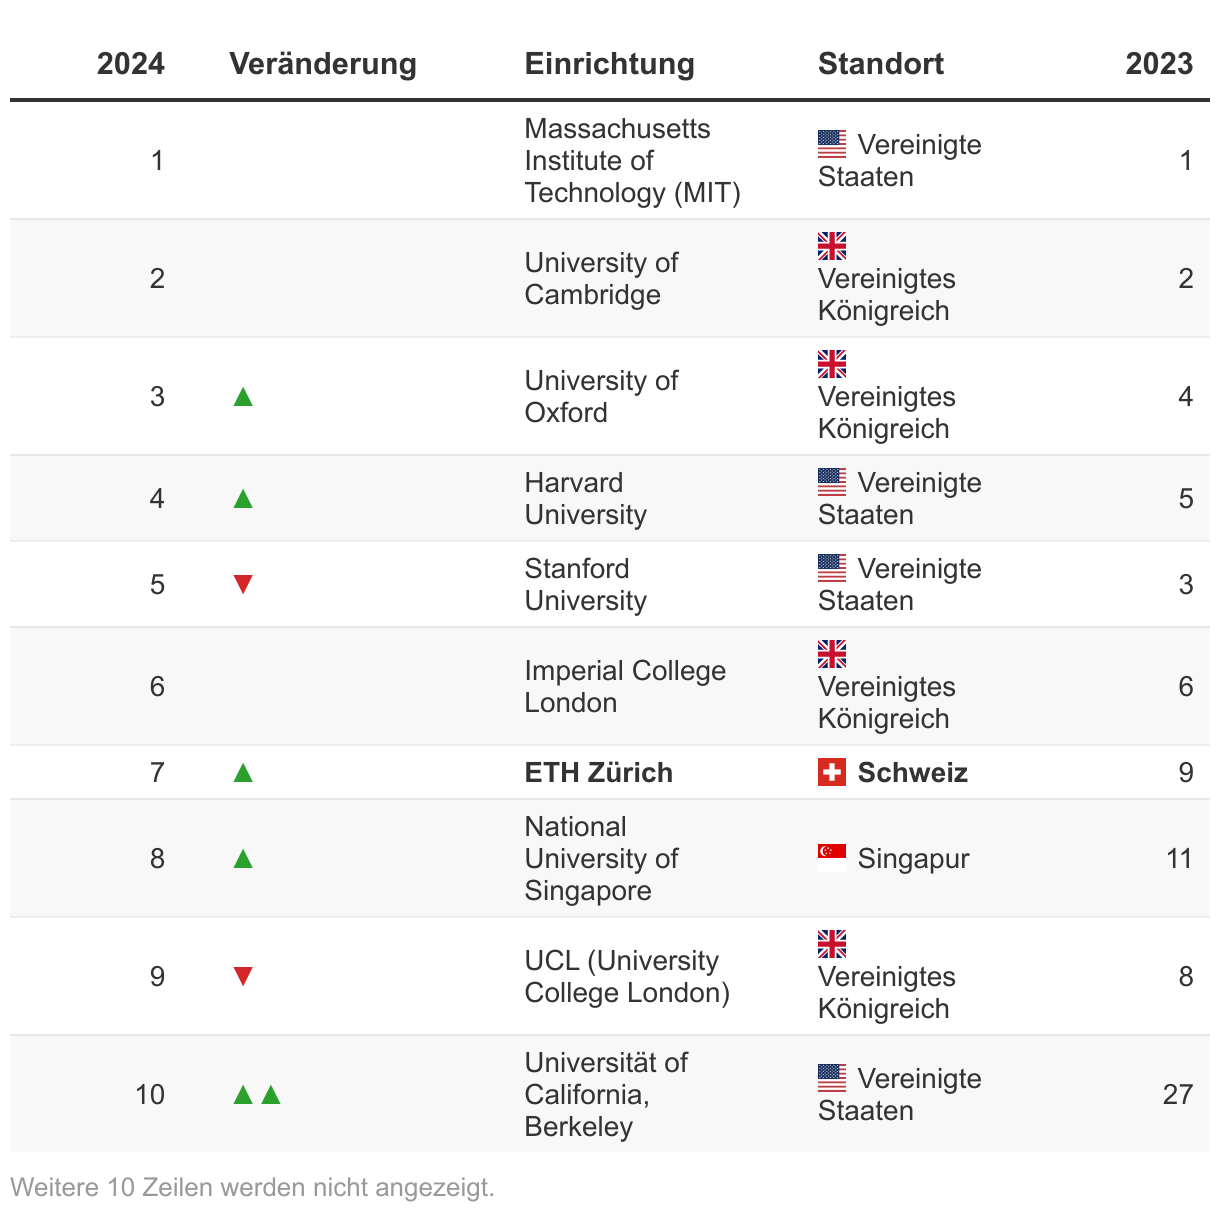Viewport: 1220px width, 1212px height.
Task: Click the Swiss flag next to Schweiz
Action: (x=831, y=772)
